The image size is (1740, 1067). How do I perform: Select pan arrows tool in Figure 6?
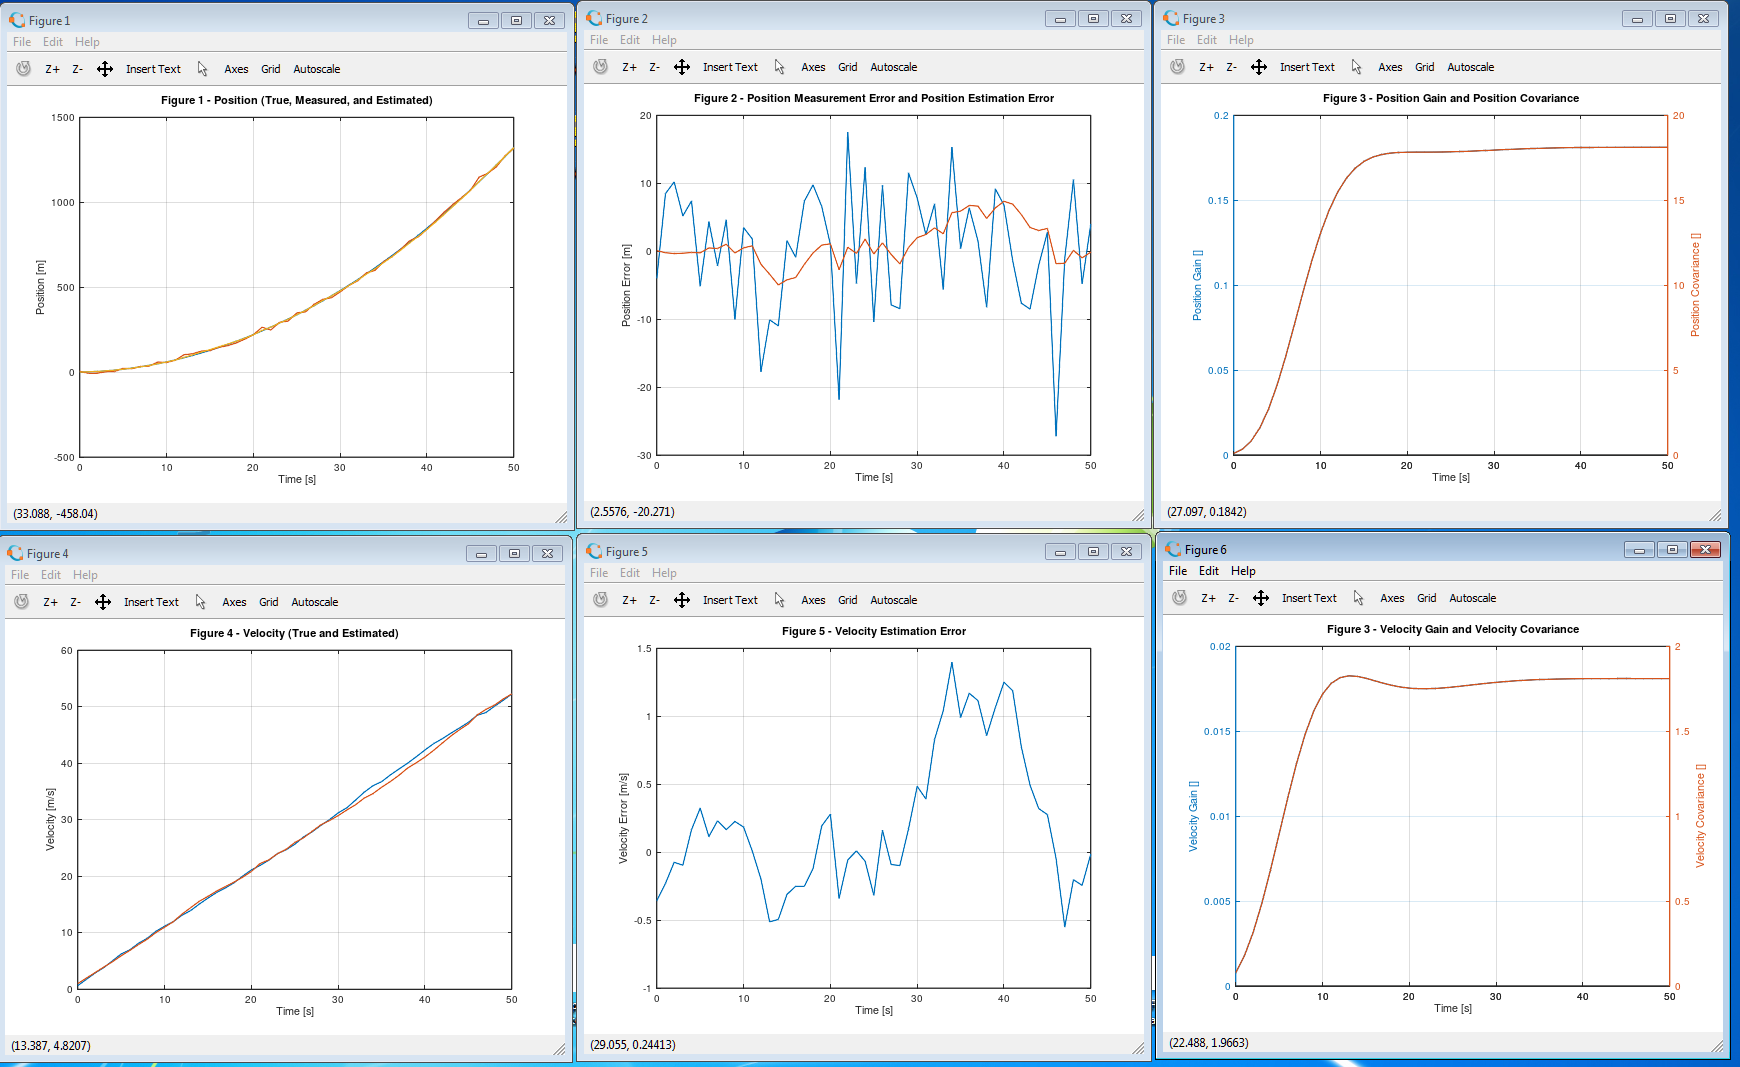point(1261,598)
